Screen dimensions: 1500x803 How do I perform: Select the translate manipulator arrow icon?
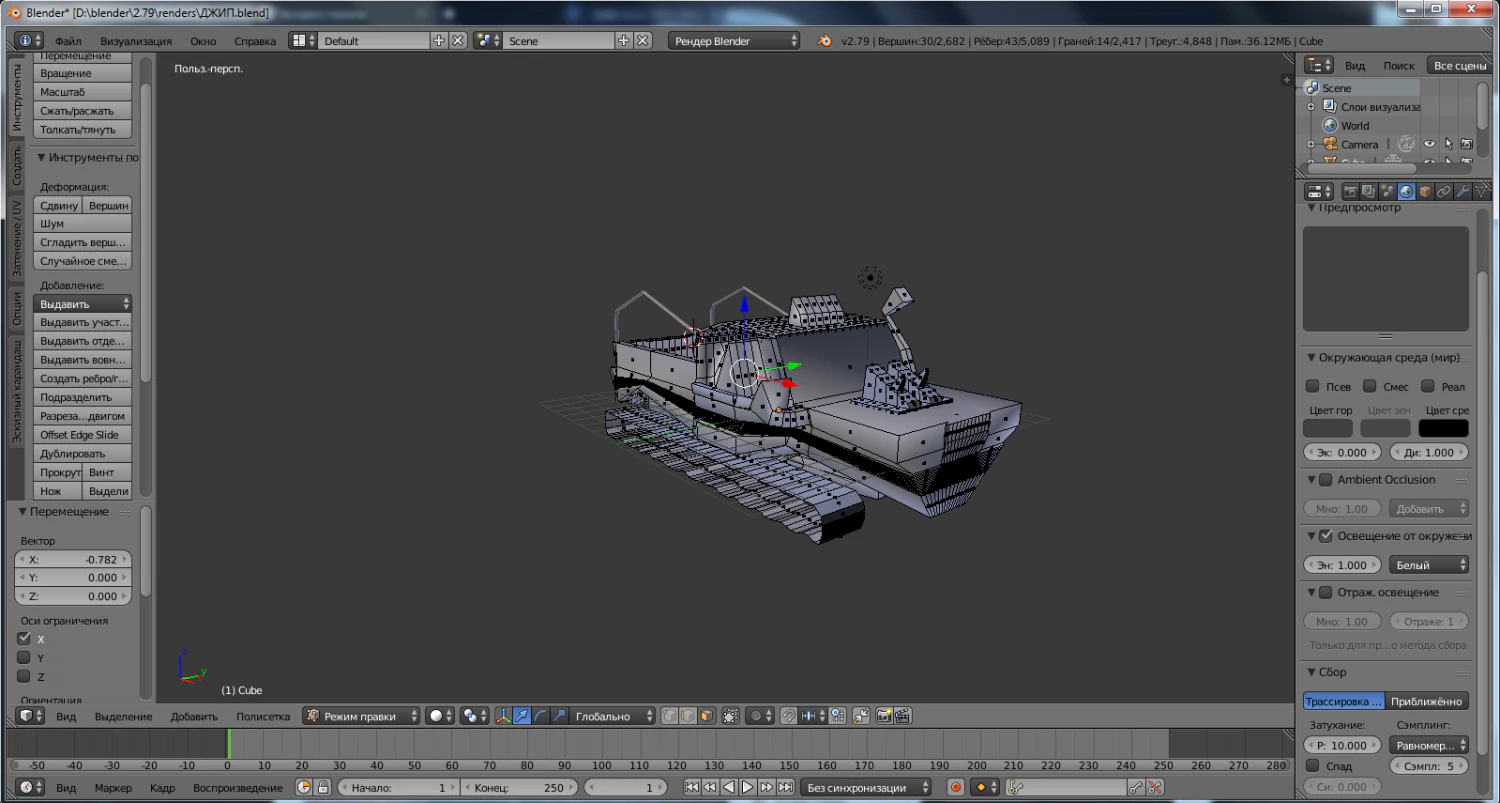pos(522,716)
